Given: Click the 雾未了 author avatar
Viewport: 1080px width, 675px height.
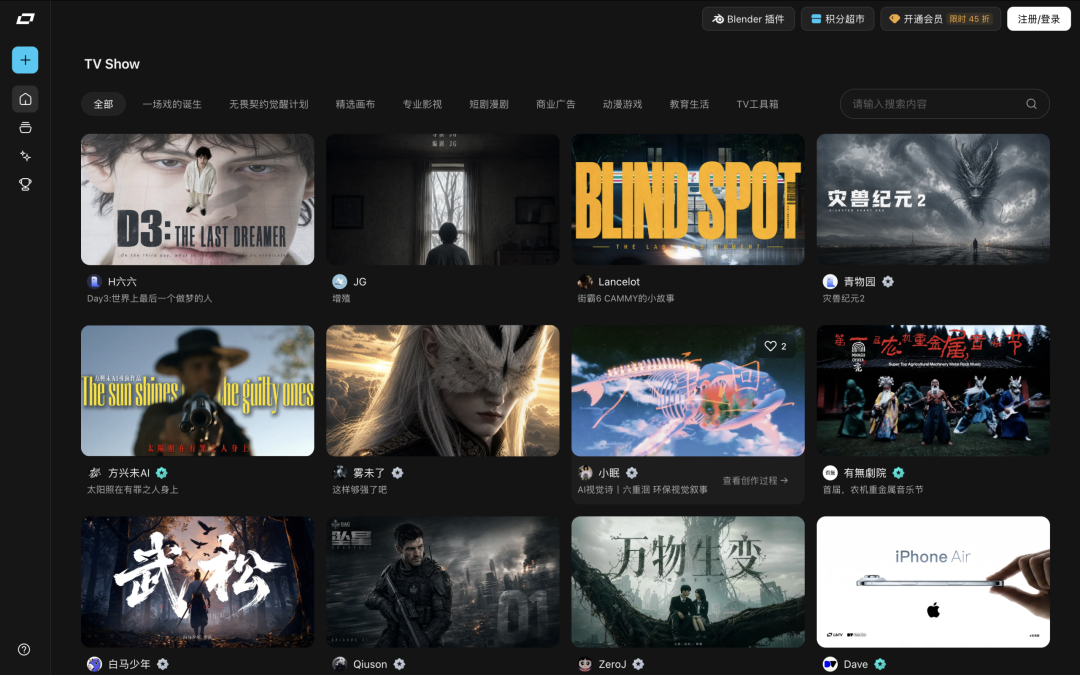Looking at the screenshot, I should click(x=340, y=472).
